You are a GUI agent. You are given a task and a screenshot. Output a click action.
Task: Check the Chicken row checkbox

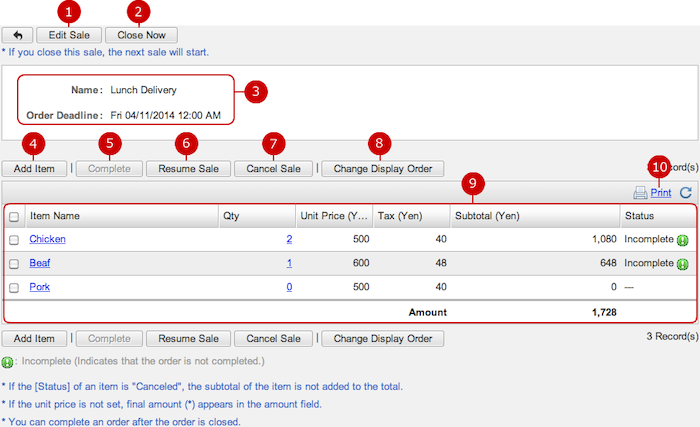click(14, 240)
